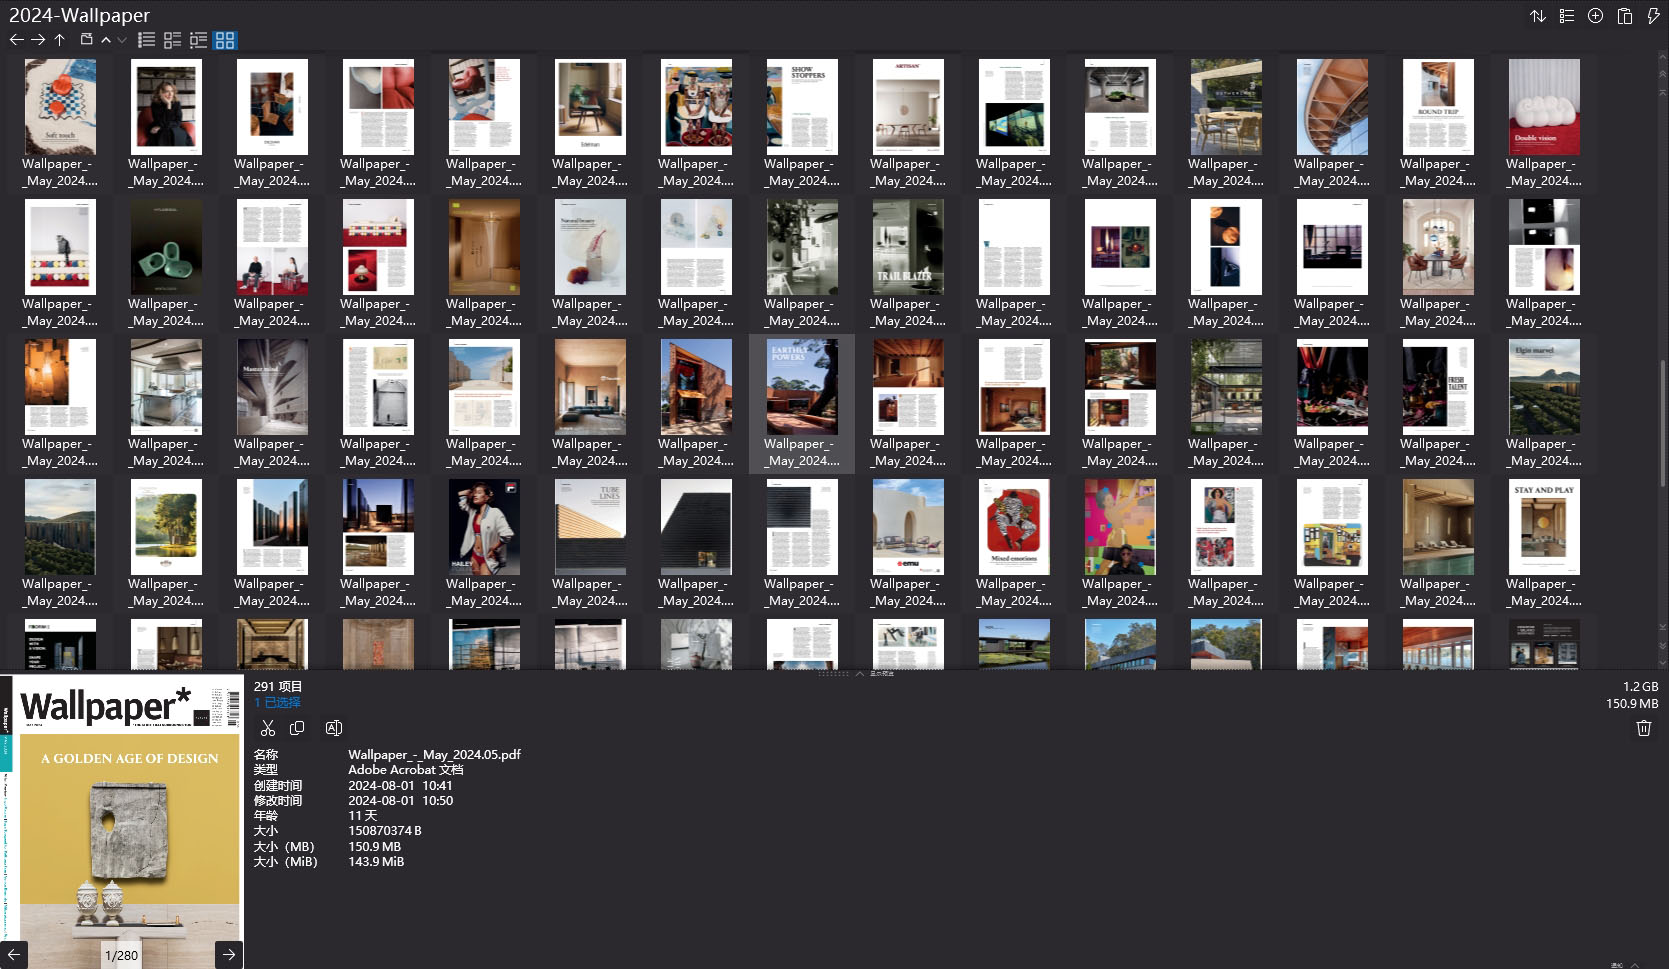Enable the compact list view mode

pos(197,40)
